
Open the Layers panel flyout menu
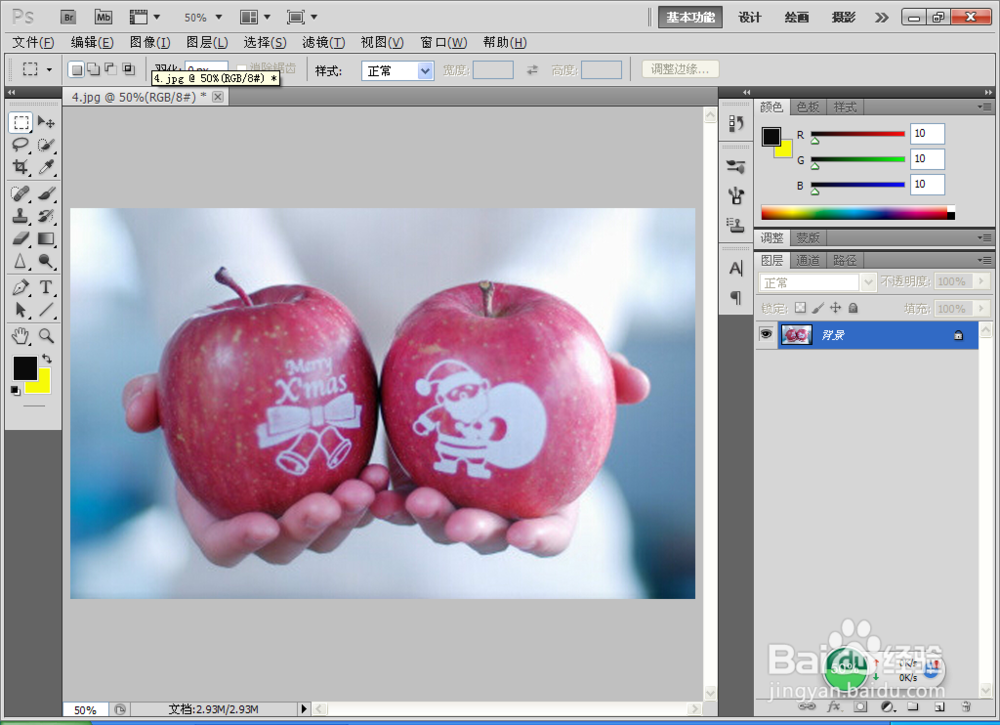click(985, 260)
